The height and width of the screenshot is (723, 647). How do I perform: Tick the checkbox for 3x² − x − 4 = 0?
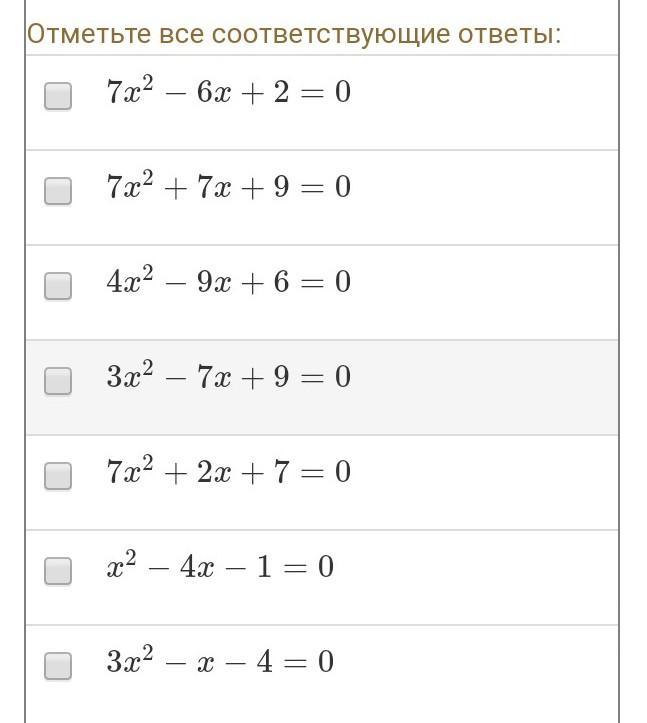pyautogui.click(x=58, y=666)
